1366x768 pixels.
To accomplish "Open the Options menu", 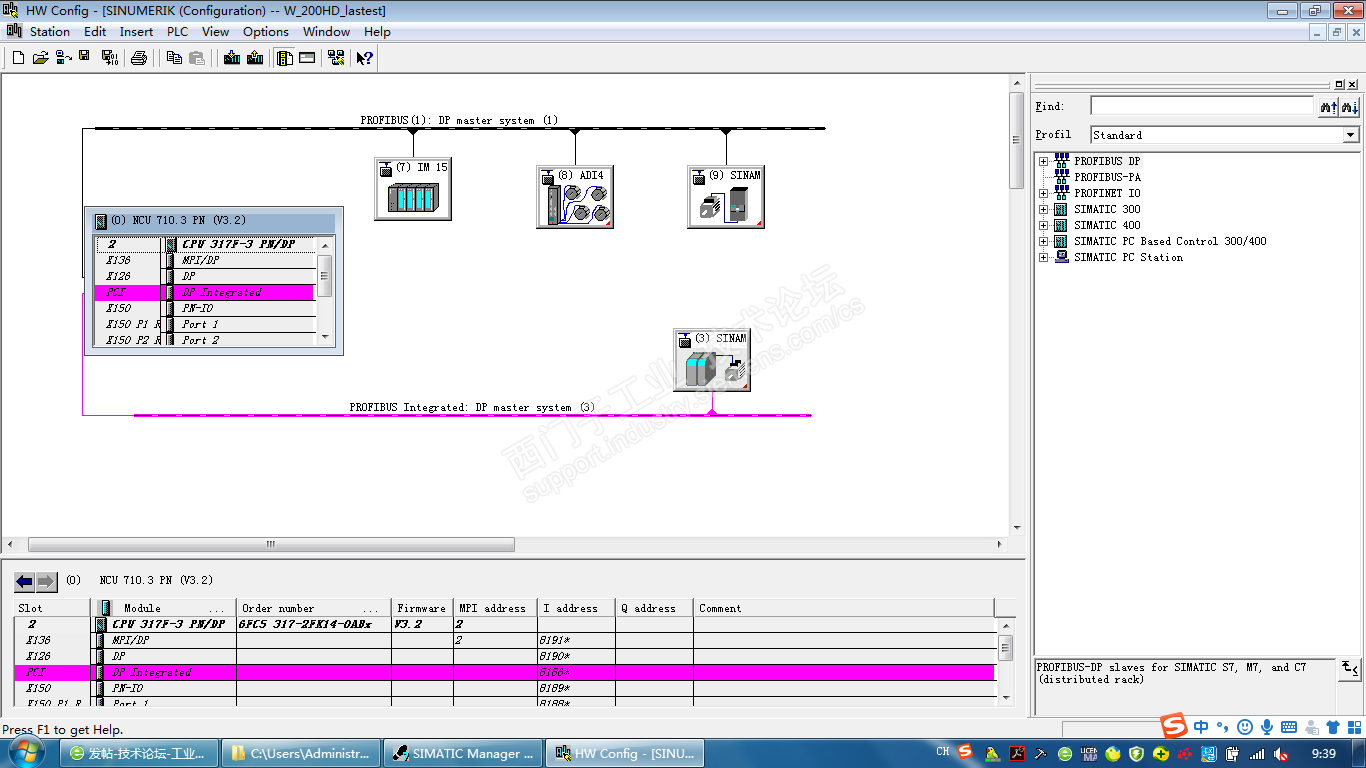I will point(266,32).
